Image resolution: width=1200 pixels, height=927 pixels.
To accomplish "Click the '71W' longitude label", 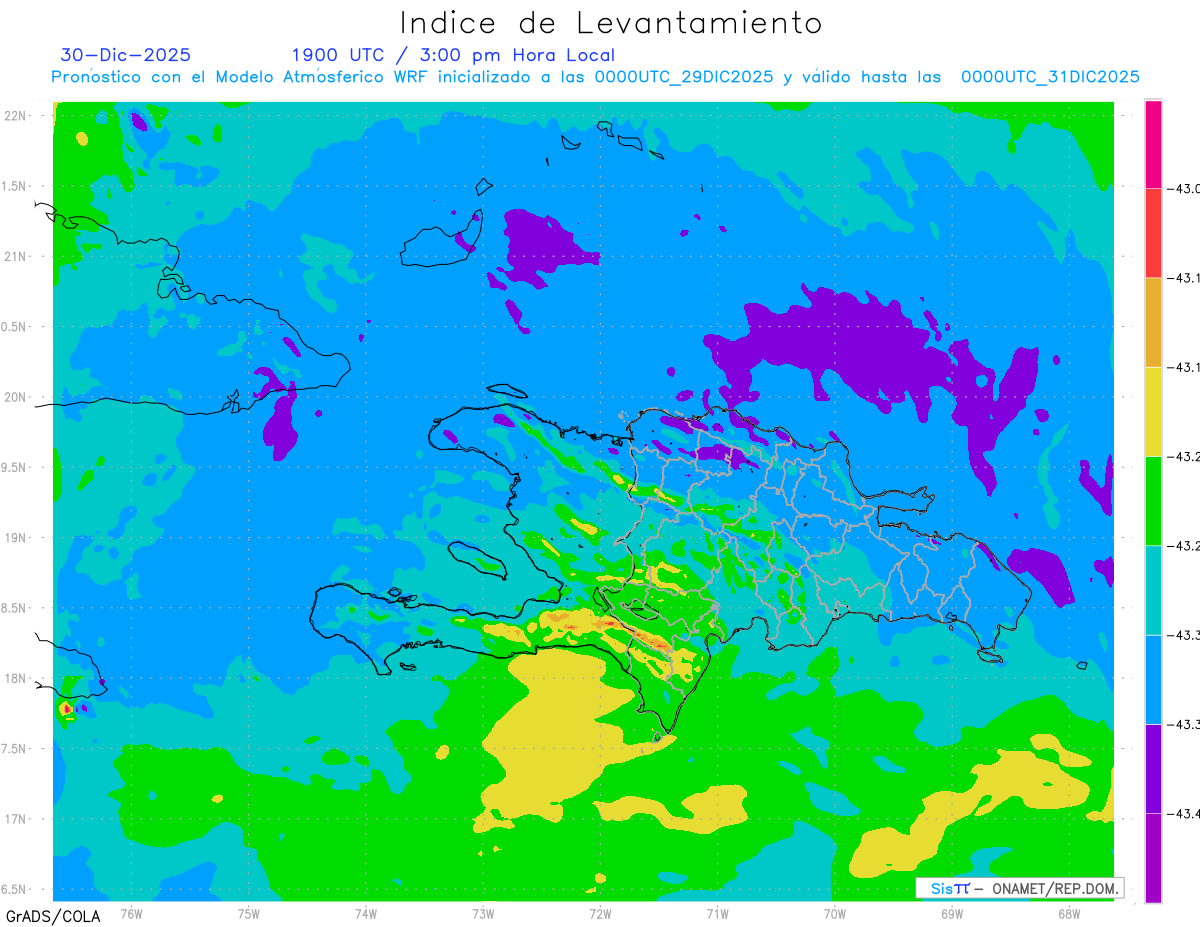I will [x=717, y=913].
